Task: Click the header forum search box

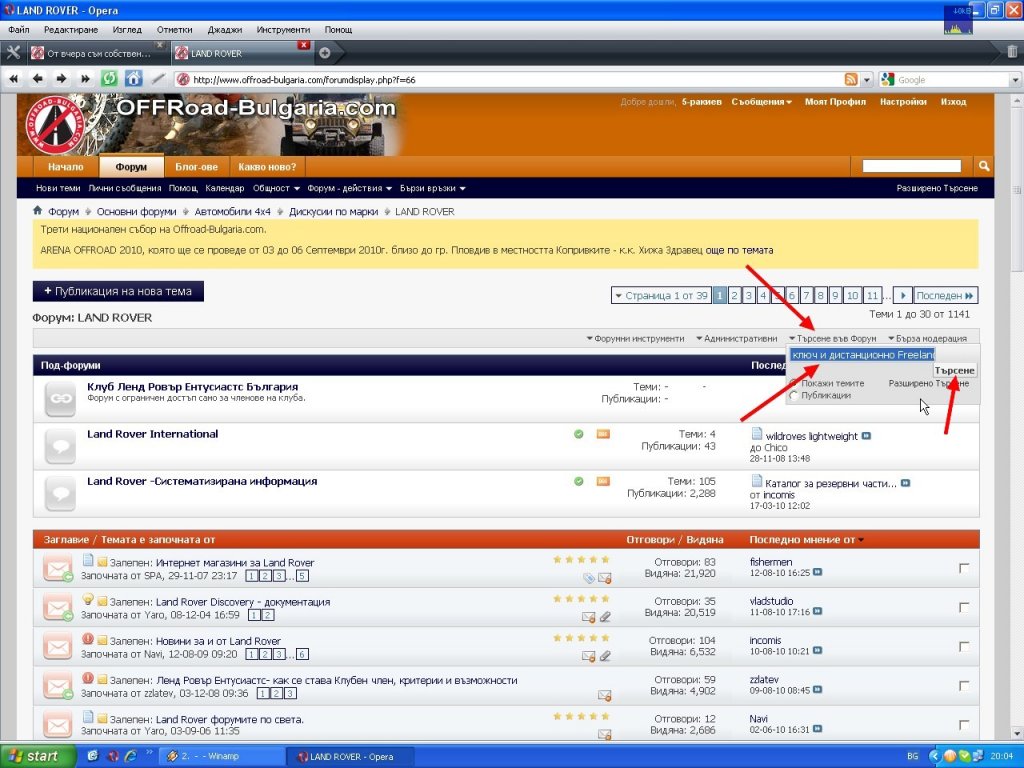Action: point(912,167)
